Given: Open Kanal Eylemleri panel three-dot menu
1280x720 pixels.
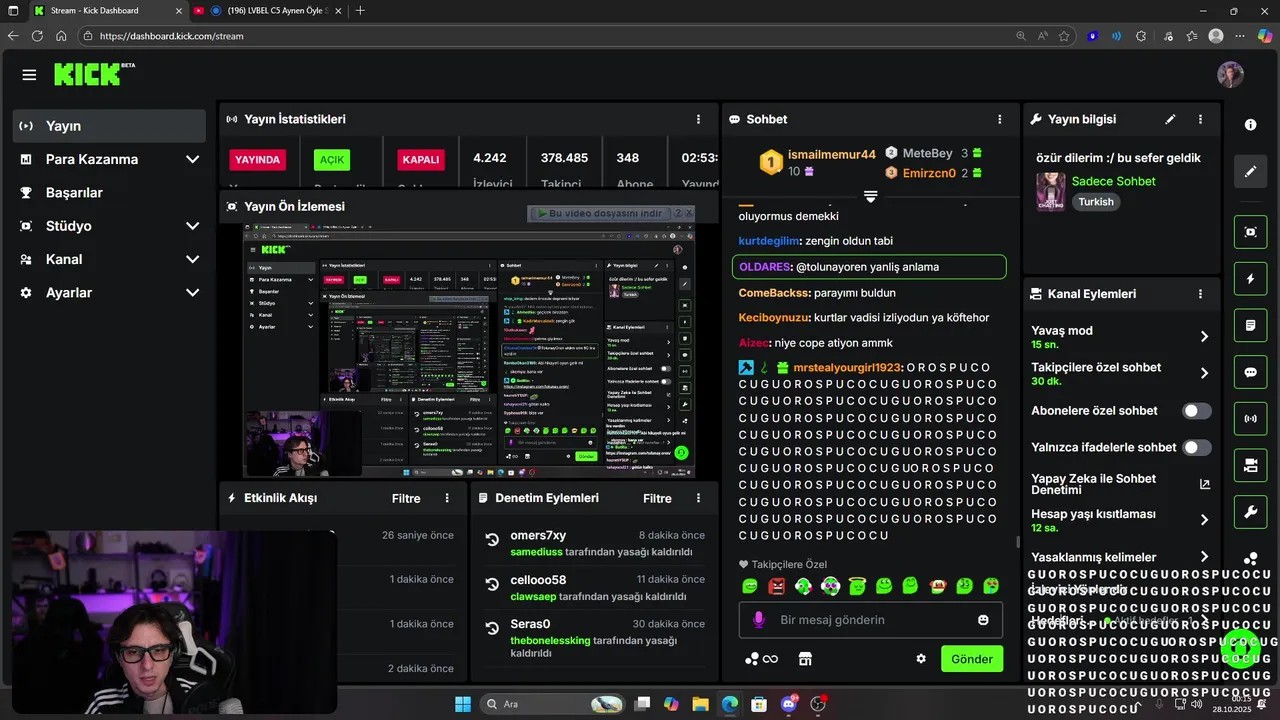Looking at the screenshot, I should click(x=1200, y=294).
